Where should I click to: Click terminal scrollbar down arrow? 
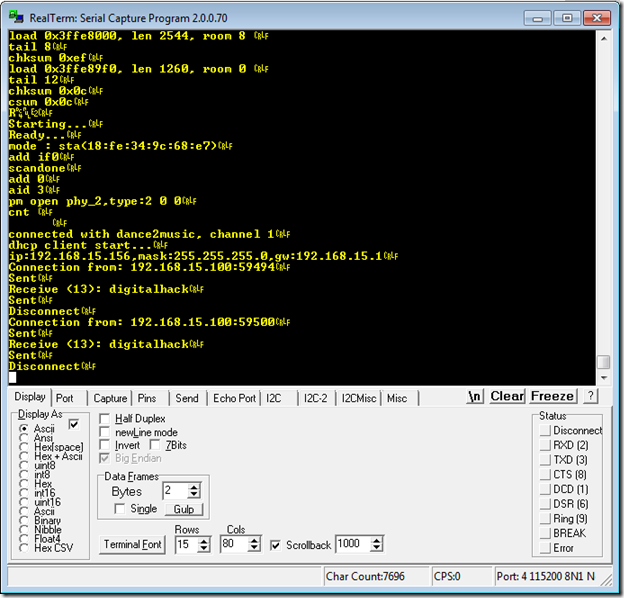click(604, 377)
